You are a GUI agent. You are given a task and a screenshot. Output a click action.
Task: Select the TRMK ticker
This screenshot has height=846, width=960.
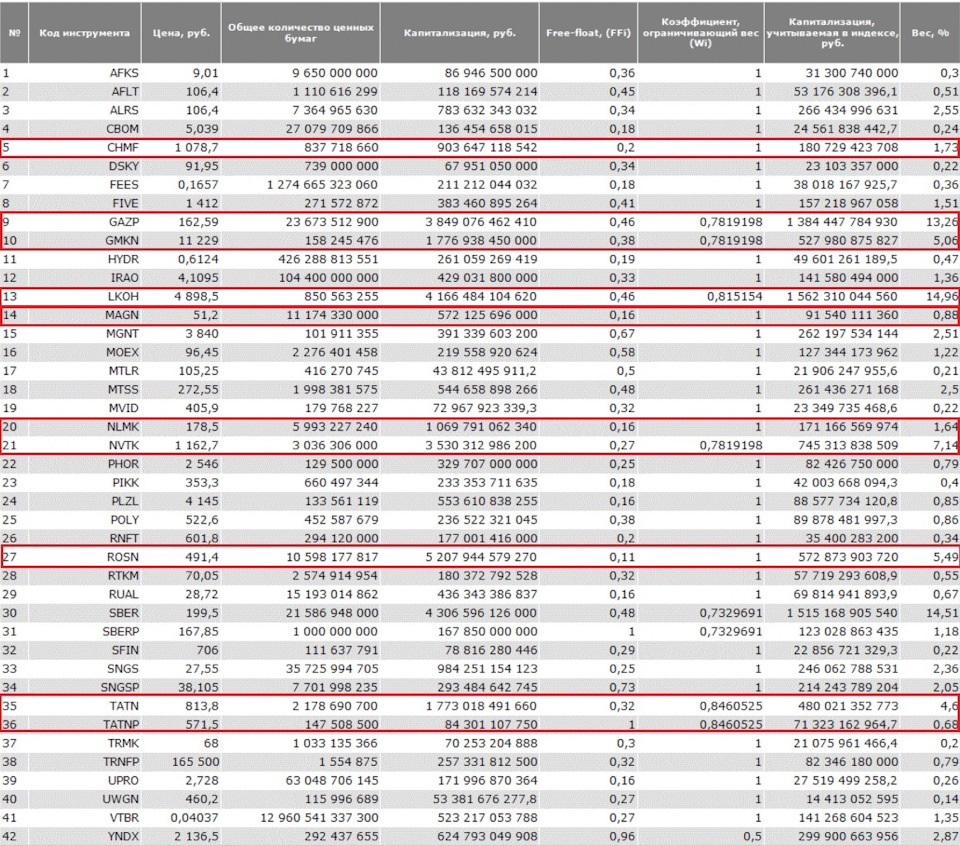point(124,744)
